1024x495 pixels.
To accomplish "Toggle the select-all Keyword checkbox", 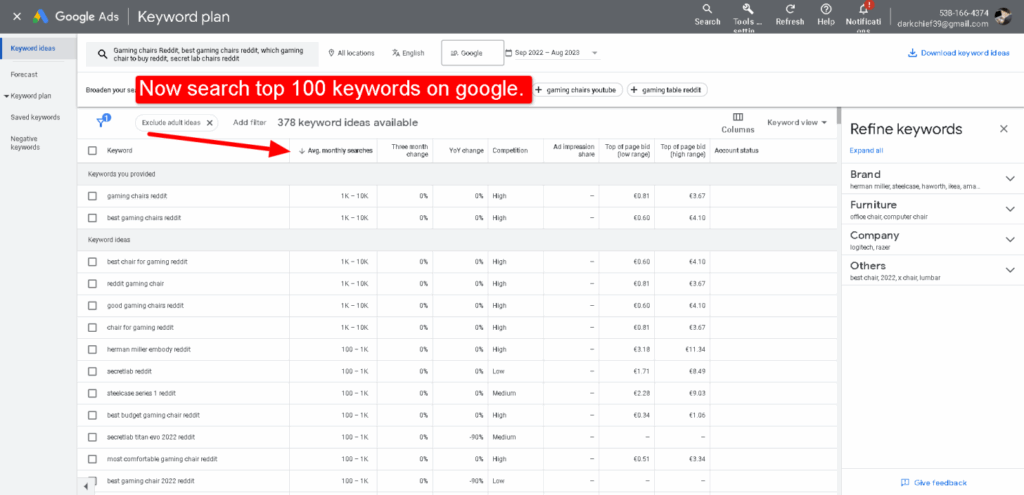I will (x=92, y=151).
